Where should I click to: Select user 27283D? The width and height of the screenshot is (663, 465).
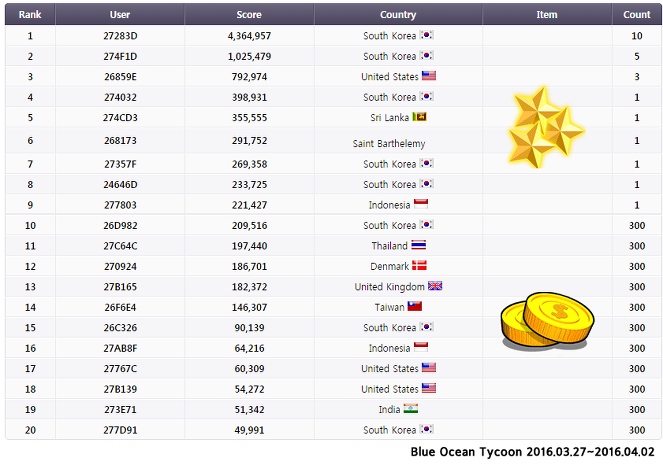coord(121,36)
